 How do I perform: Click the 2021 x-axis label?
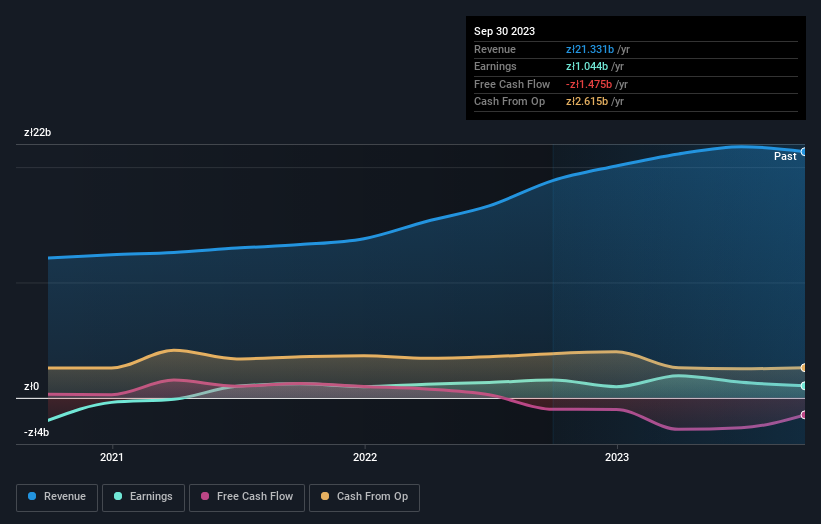point(112,457)
